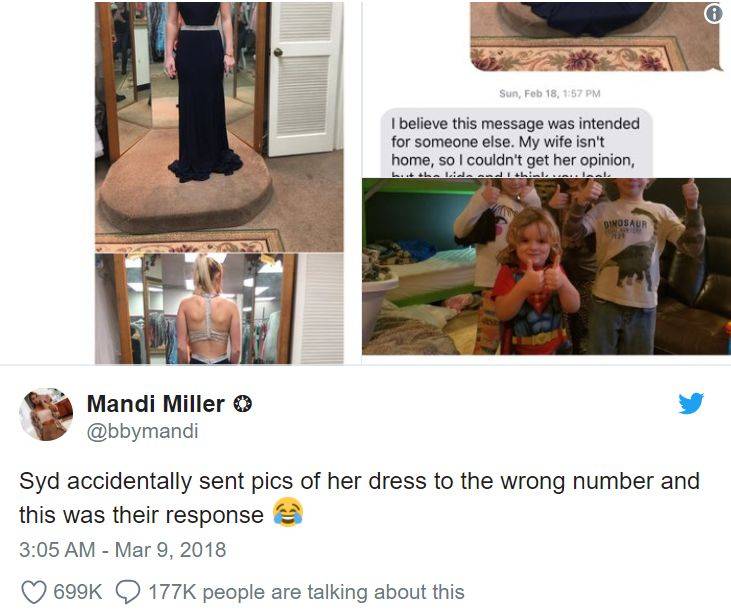
Task: Click the heart like icon
Action: (x=34, y=592)
